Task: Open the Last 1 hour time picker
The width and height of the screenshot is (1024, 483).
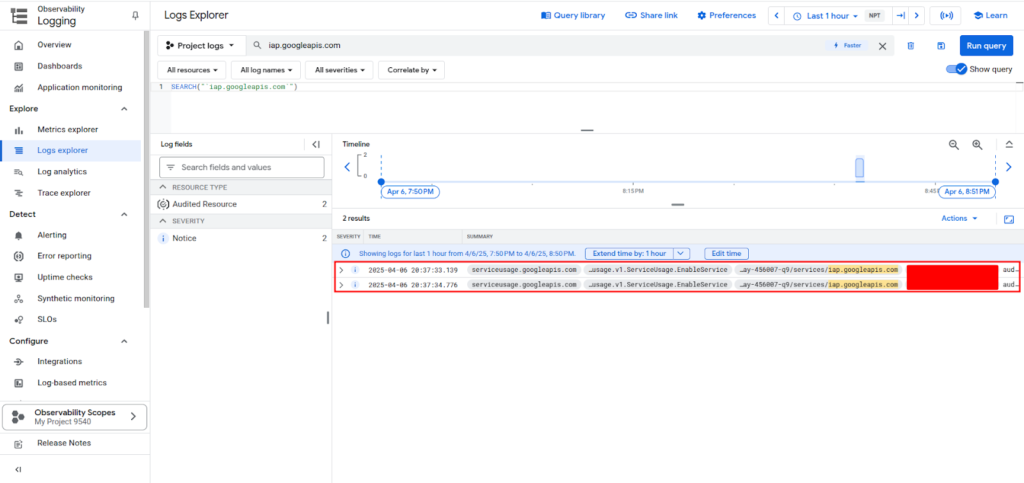Action: coord(825,16)
